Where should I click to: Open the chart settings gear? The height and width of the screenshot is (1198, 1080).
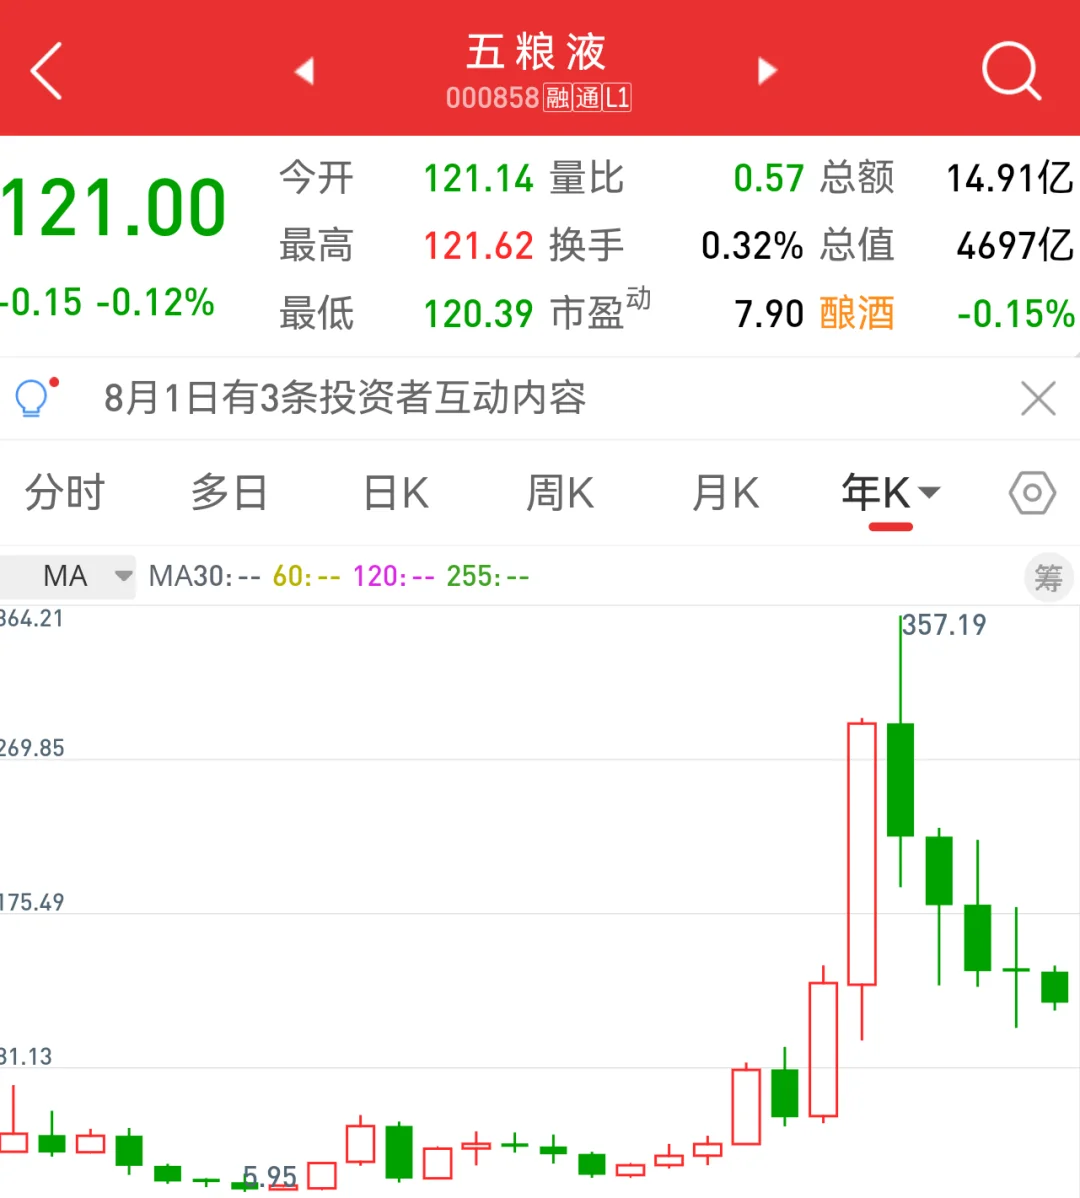pyautogui.click(x=1032, y=492)
